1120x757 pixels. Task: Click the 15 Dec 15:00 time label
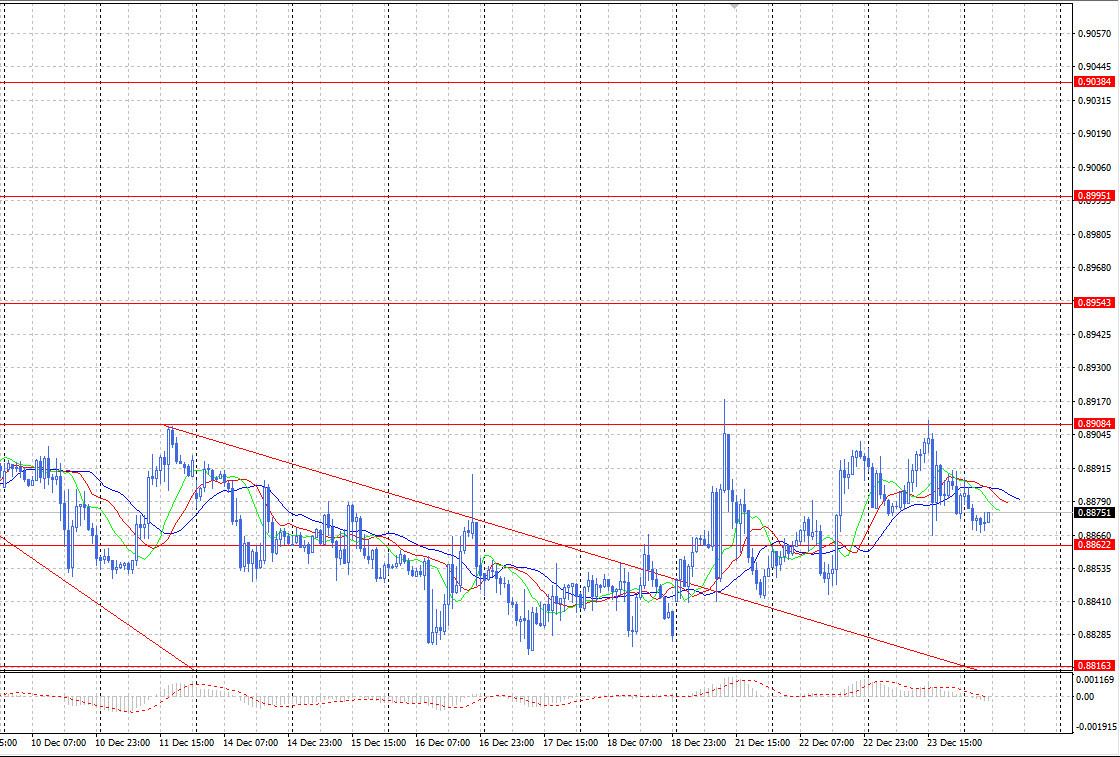click(379, 743)
